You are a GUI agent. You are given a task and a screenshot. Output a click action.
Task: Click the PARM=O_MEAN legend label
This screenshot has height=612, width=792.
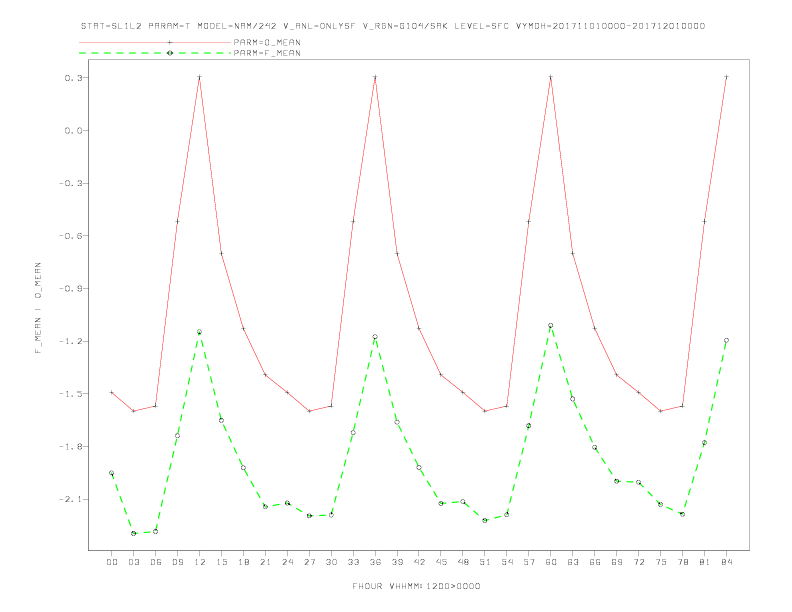point(267,42)
